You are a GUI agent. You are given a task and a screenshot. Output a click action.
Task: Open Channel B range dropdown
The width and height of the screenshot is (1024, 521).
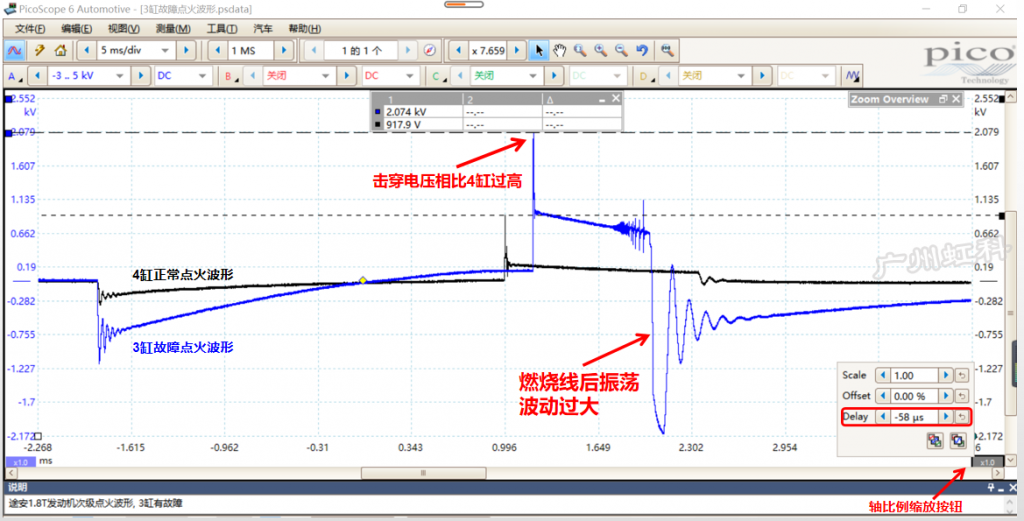pos(326,76)
